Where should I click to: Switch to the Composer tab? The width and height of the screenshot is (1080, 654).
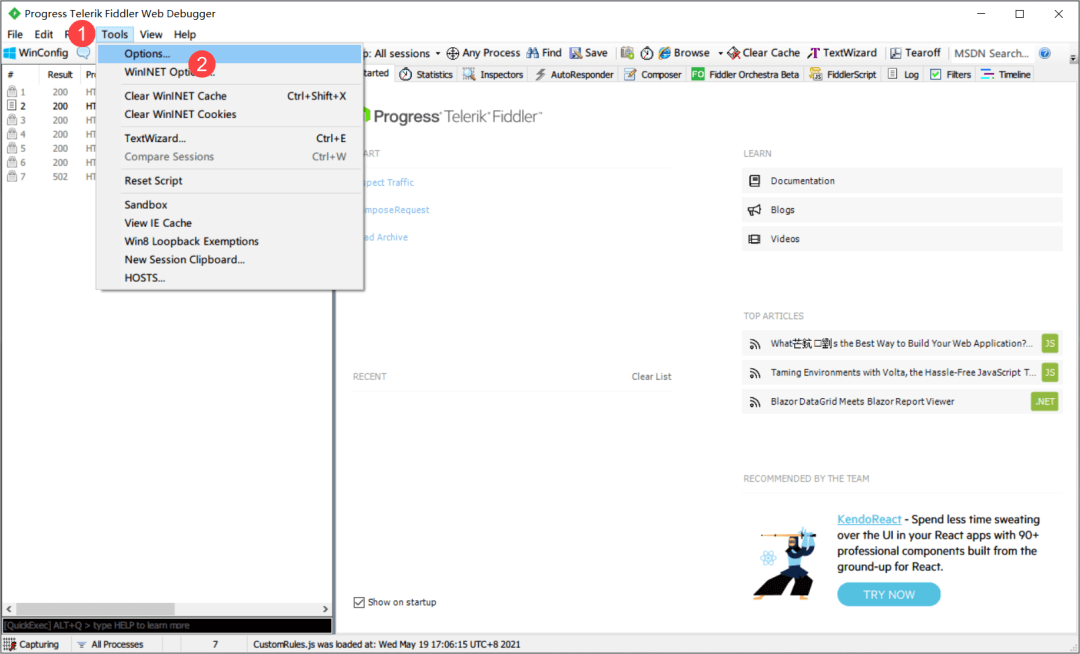653,74
